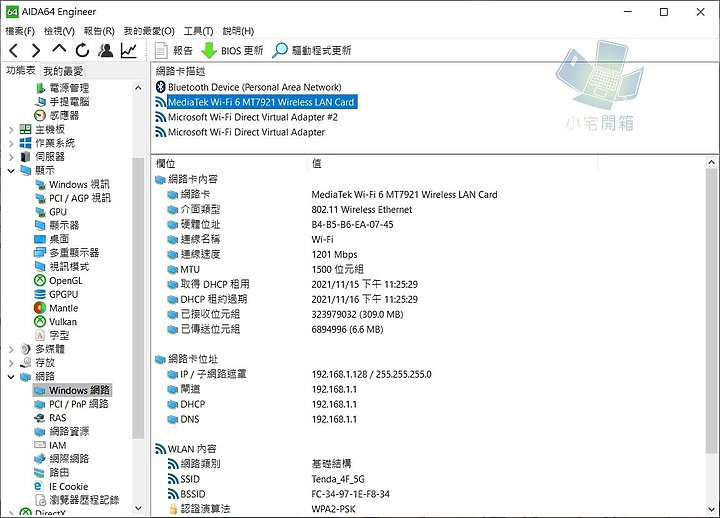Select Microsoft Wi-Fi Direct Virtual Adapter #2

(x=253, y=117)
